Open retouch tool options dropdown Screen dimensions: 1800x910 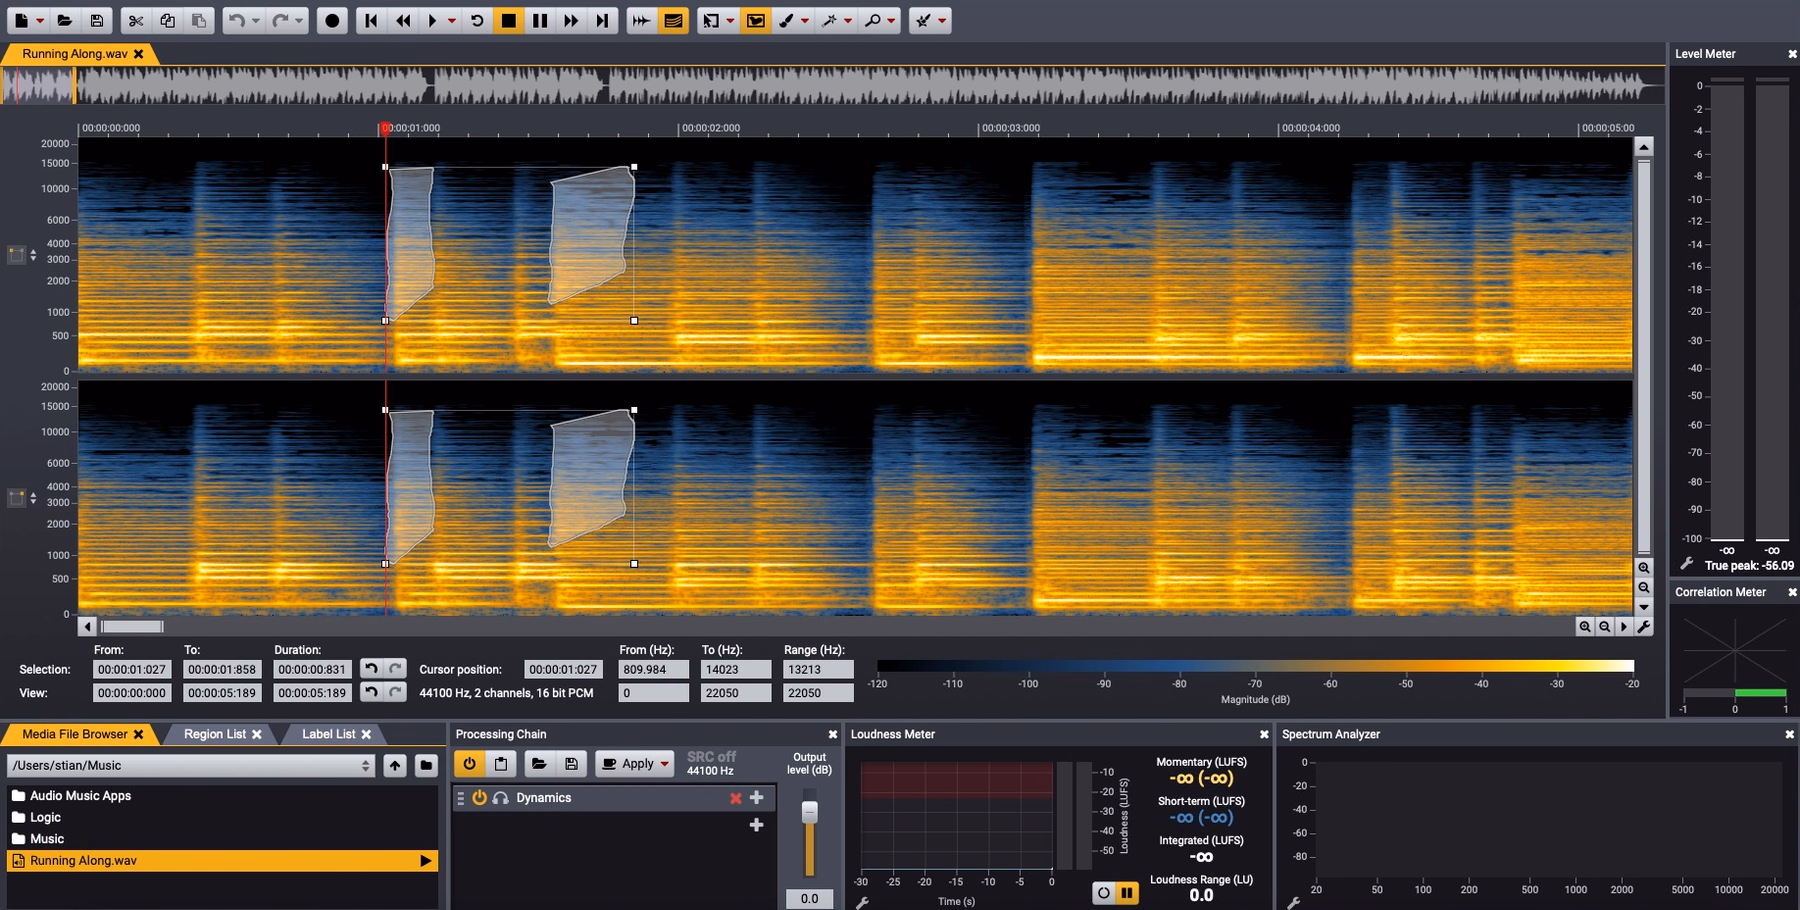pyautogui.click(x=942, y=20)
